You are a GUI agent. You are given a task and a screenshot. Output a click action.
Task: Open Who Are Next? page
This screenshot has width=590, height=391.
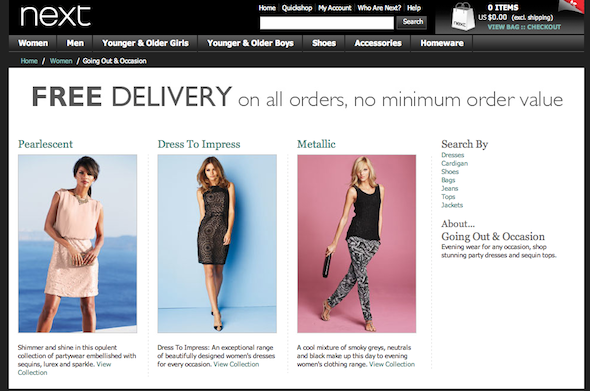coord(379,8)
